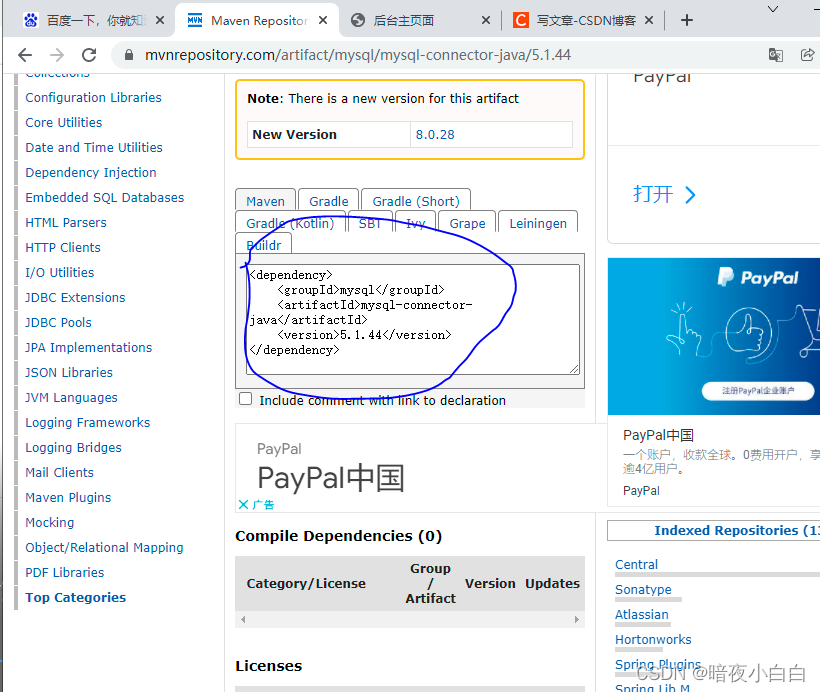Open Date and Time Utilities category
This screenshot has width=820, height=692.
(x=94, y=148)
